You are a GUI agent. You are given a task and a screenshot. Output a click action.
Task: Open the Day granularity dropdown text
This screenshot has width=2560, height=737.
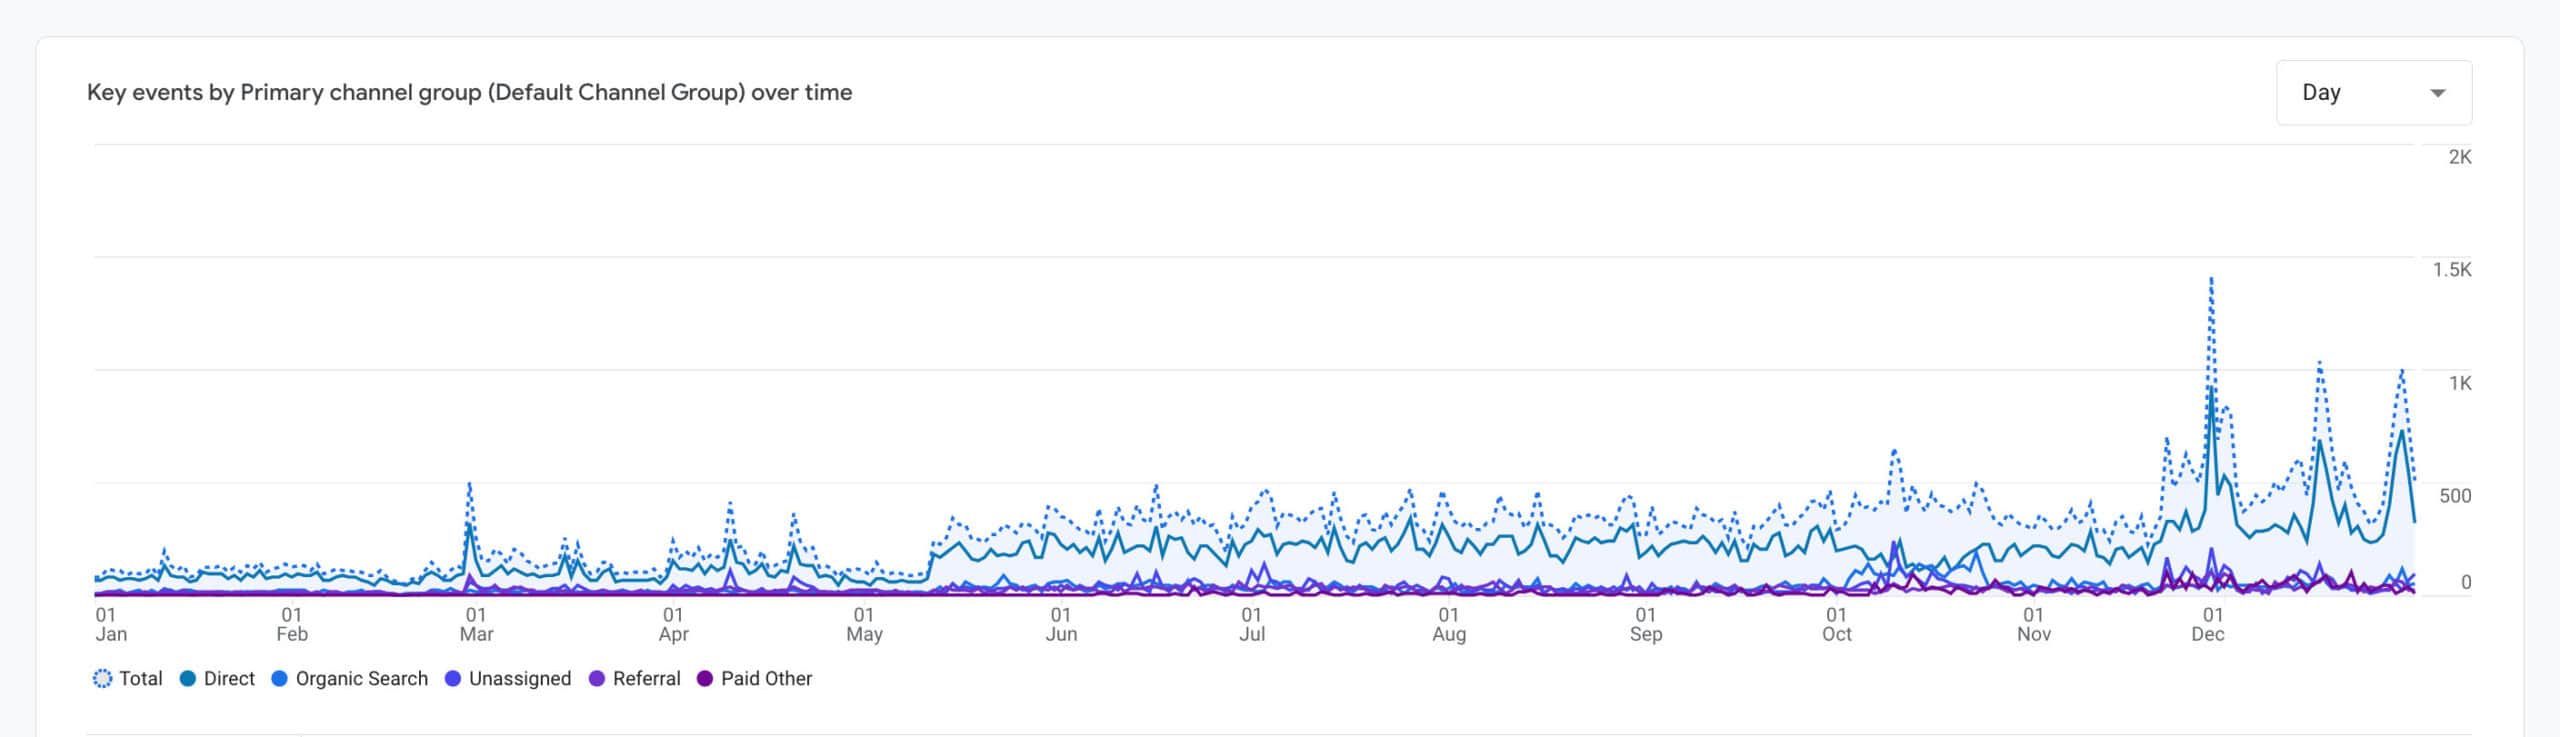tap(2321, 93)
